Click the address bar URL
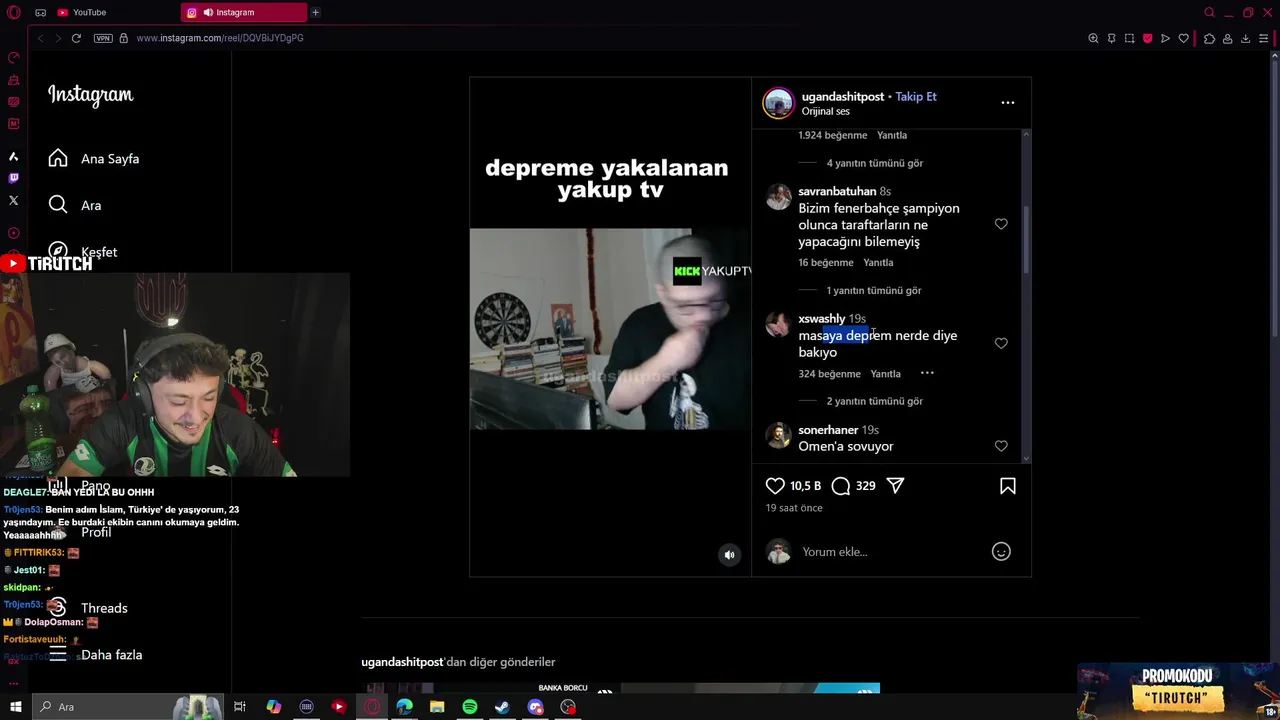This screenshot has height=720, width=1280. 220,38
